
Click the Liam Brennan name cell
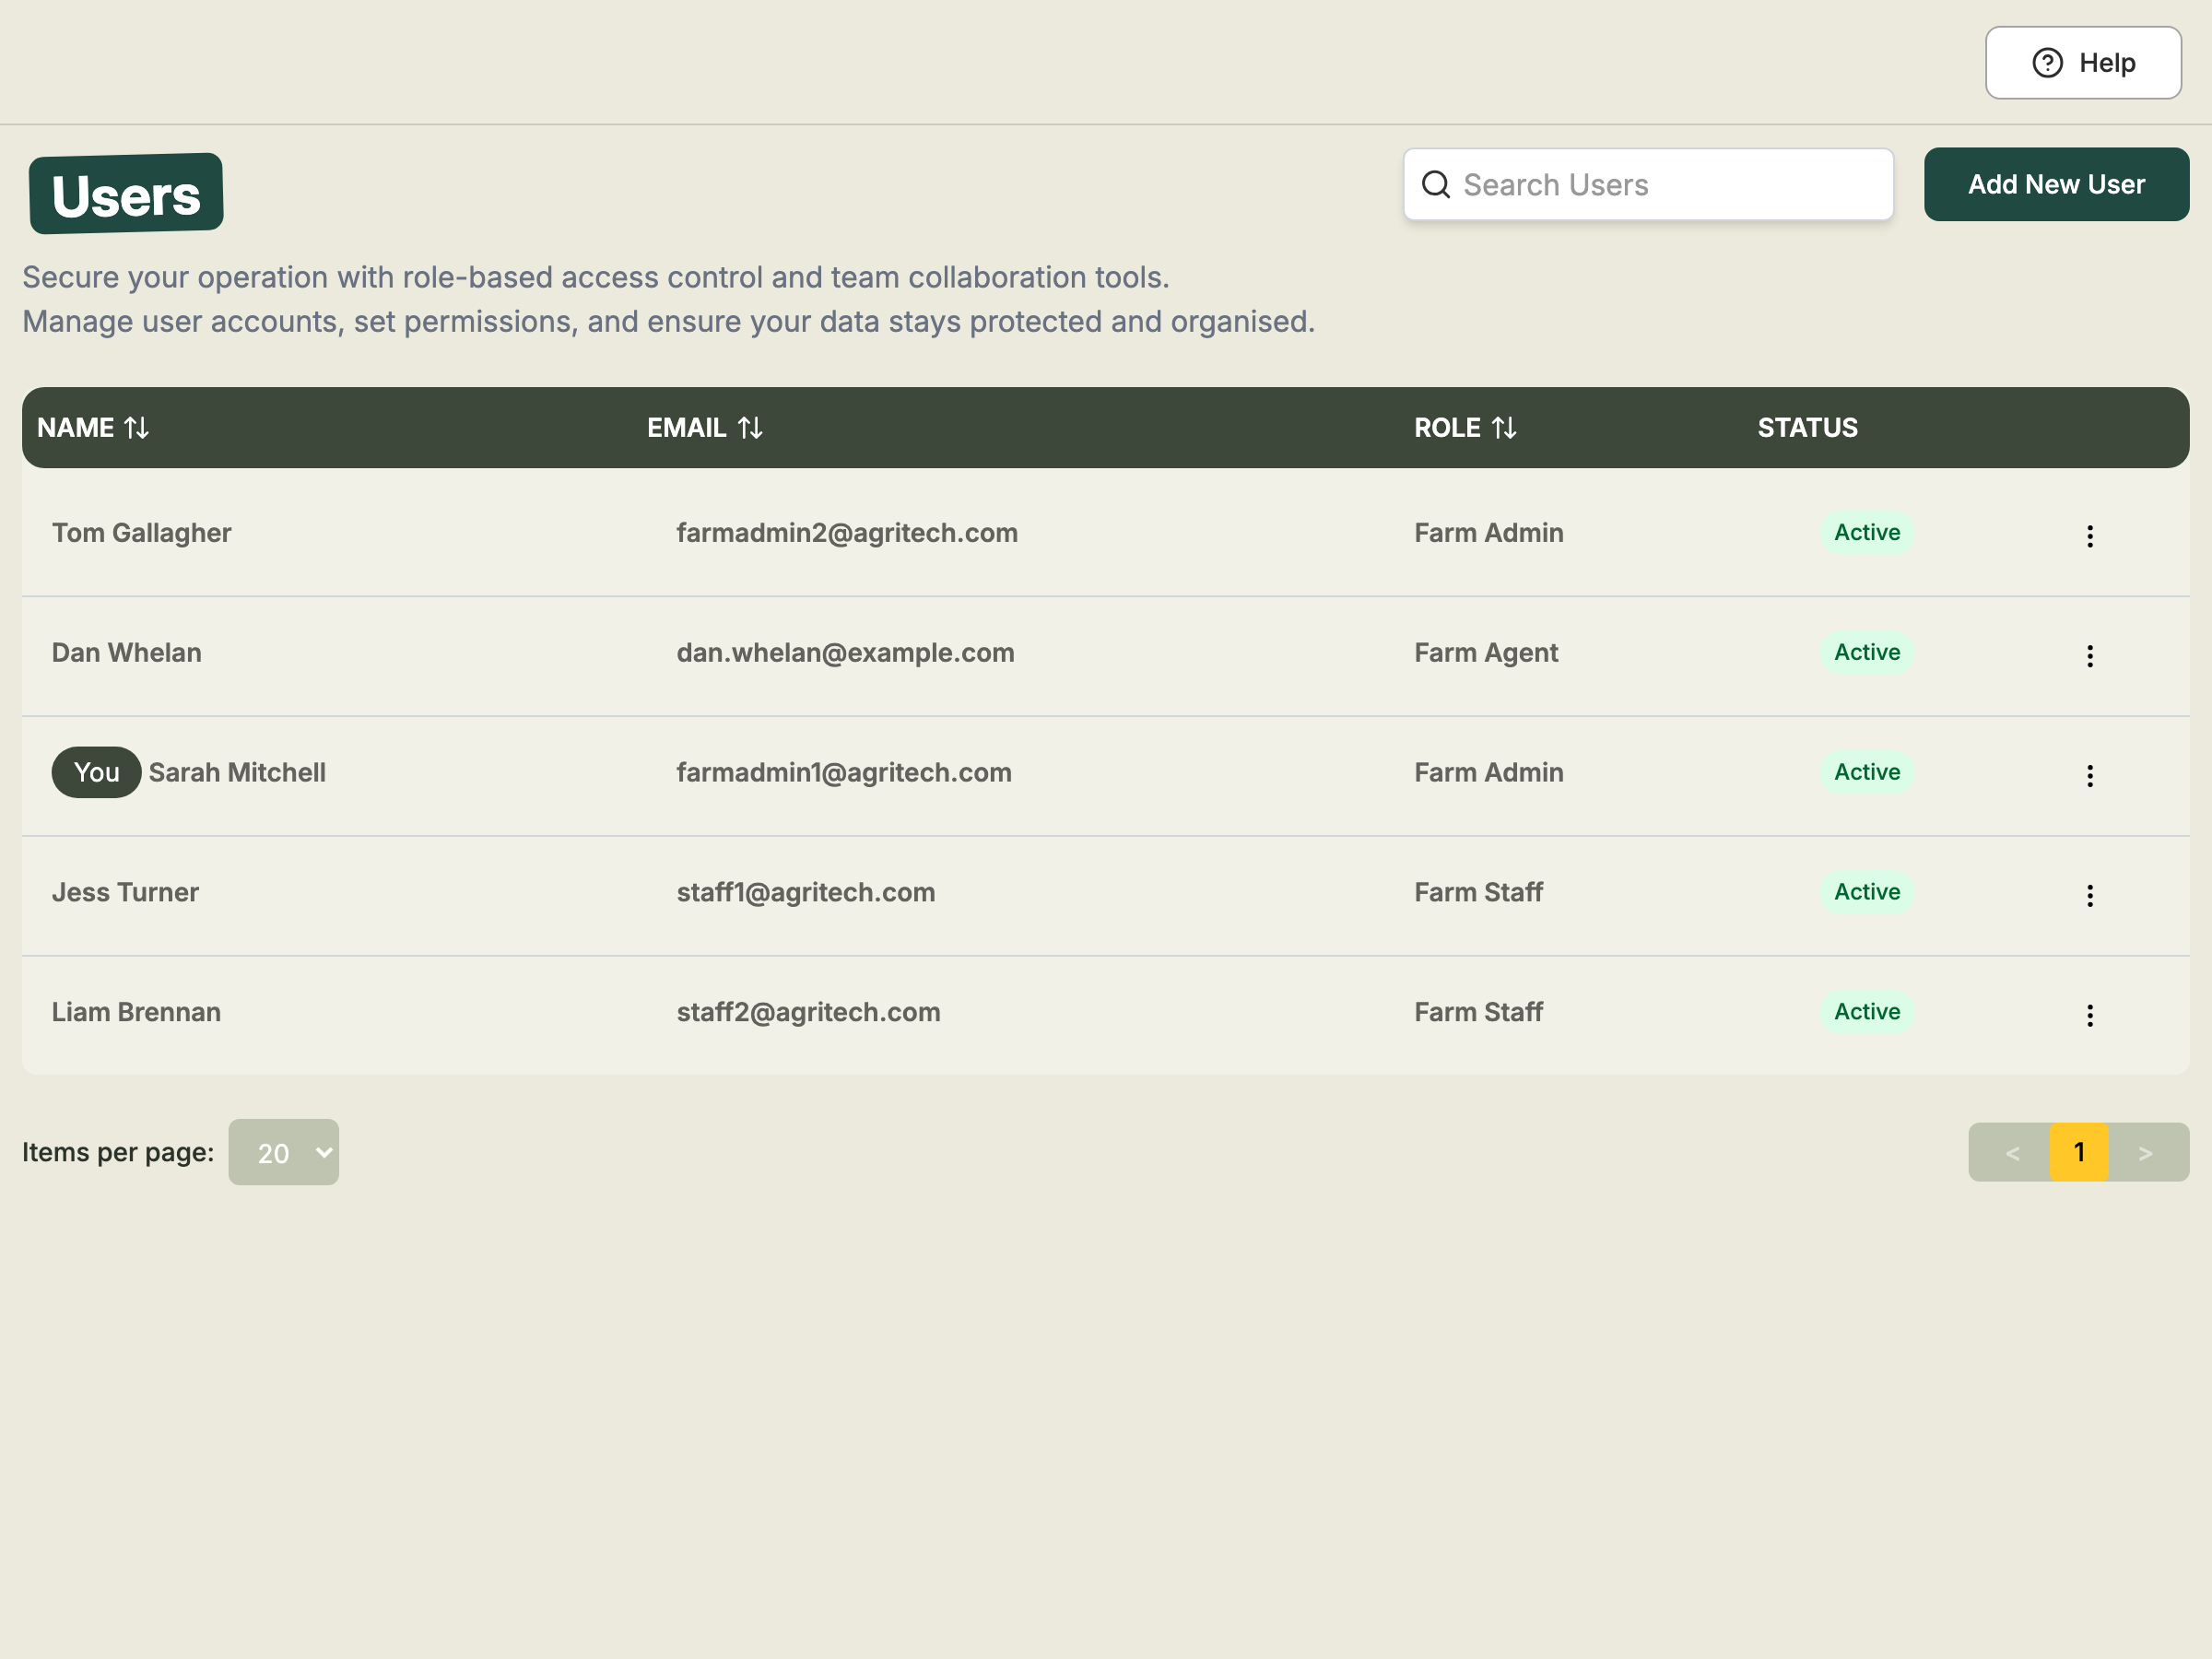coord(136,1012)
